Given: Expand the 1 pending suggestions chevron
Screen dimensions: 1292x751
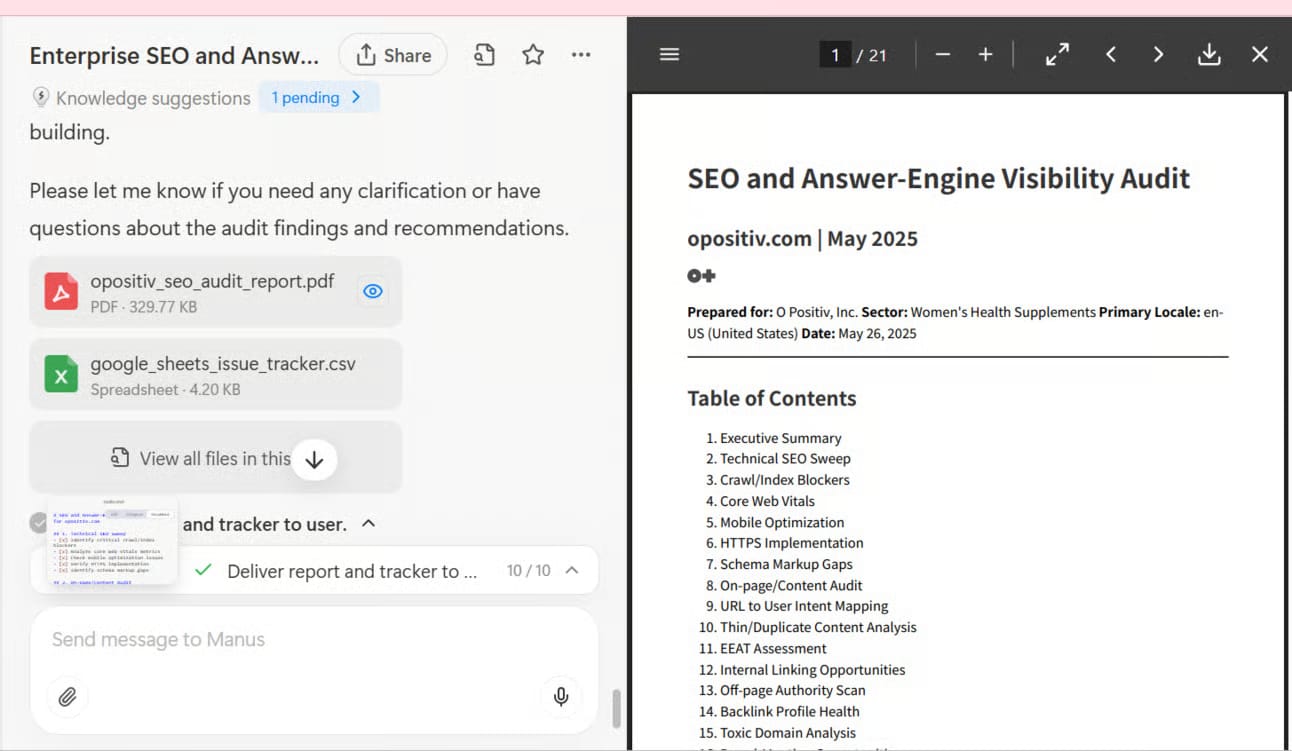Looking at the screenshot, I should [357, 97].
